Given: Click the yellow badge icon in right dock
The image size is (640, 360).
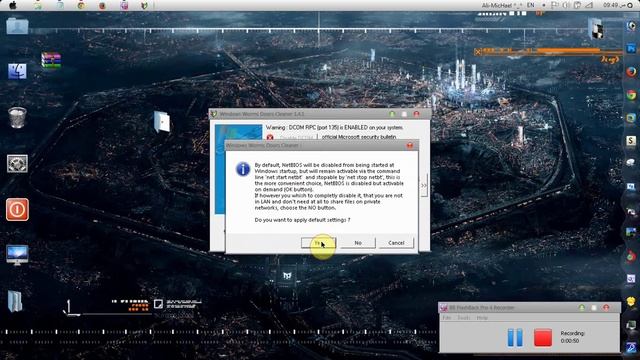Looking at the screenshot, I should point(631,302).
